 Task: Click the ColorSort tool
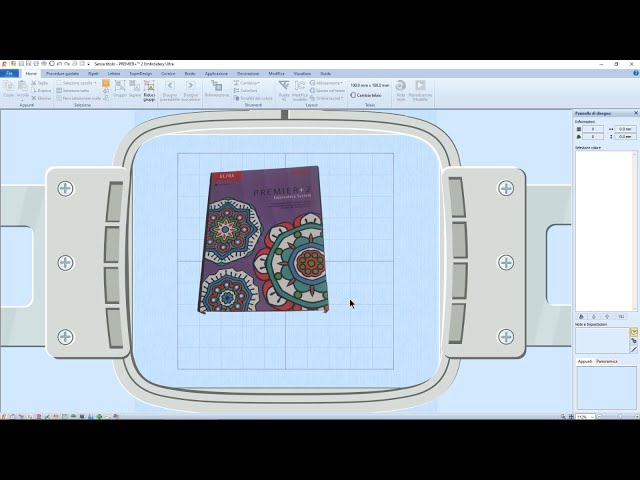click(x=245, y=91)
